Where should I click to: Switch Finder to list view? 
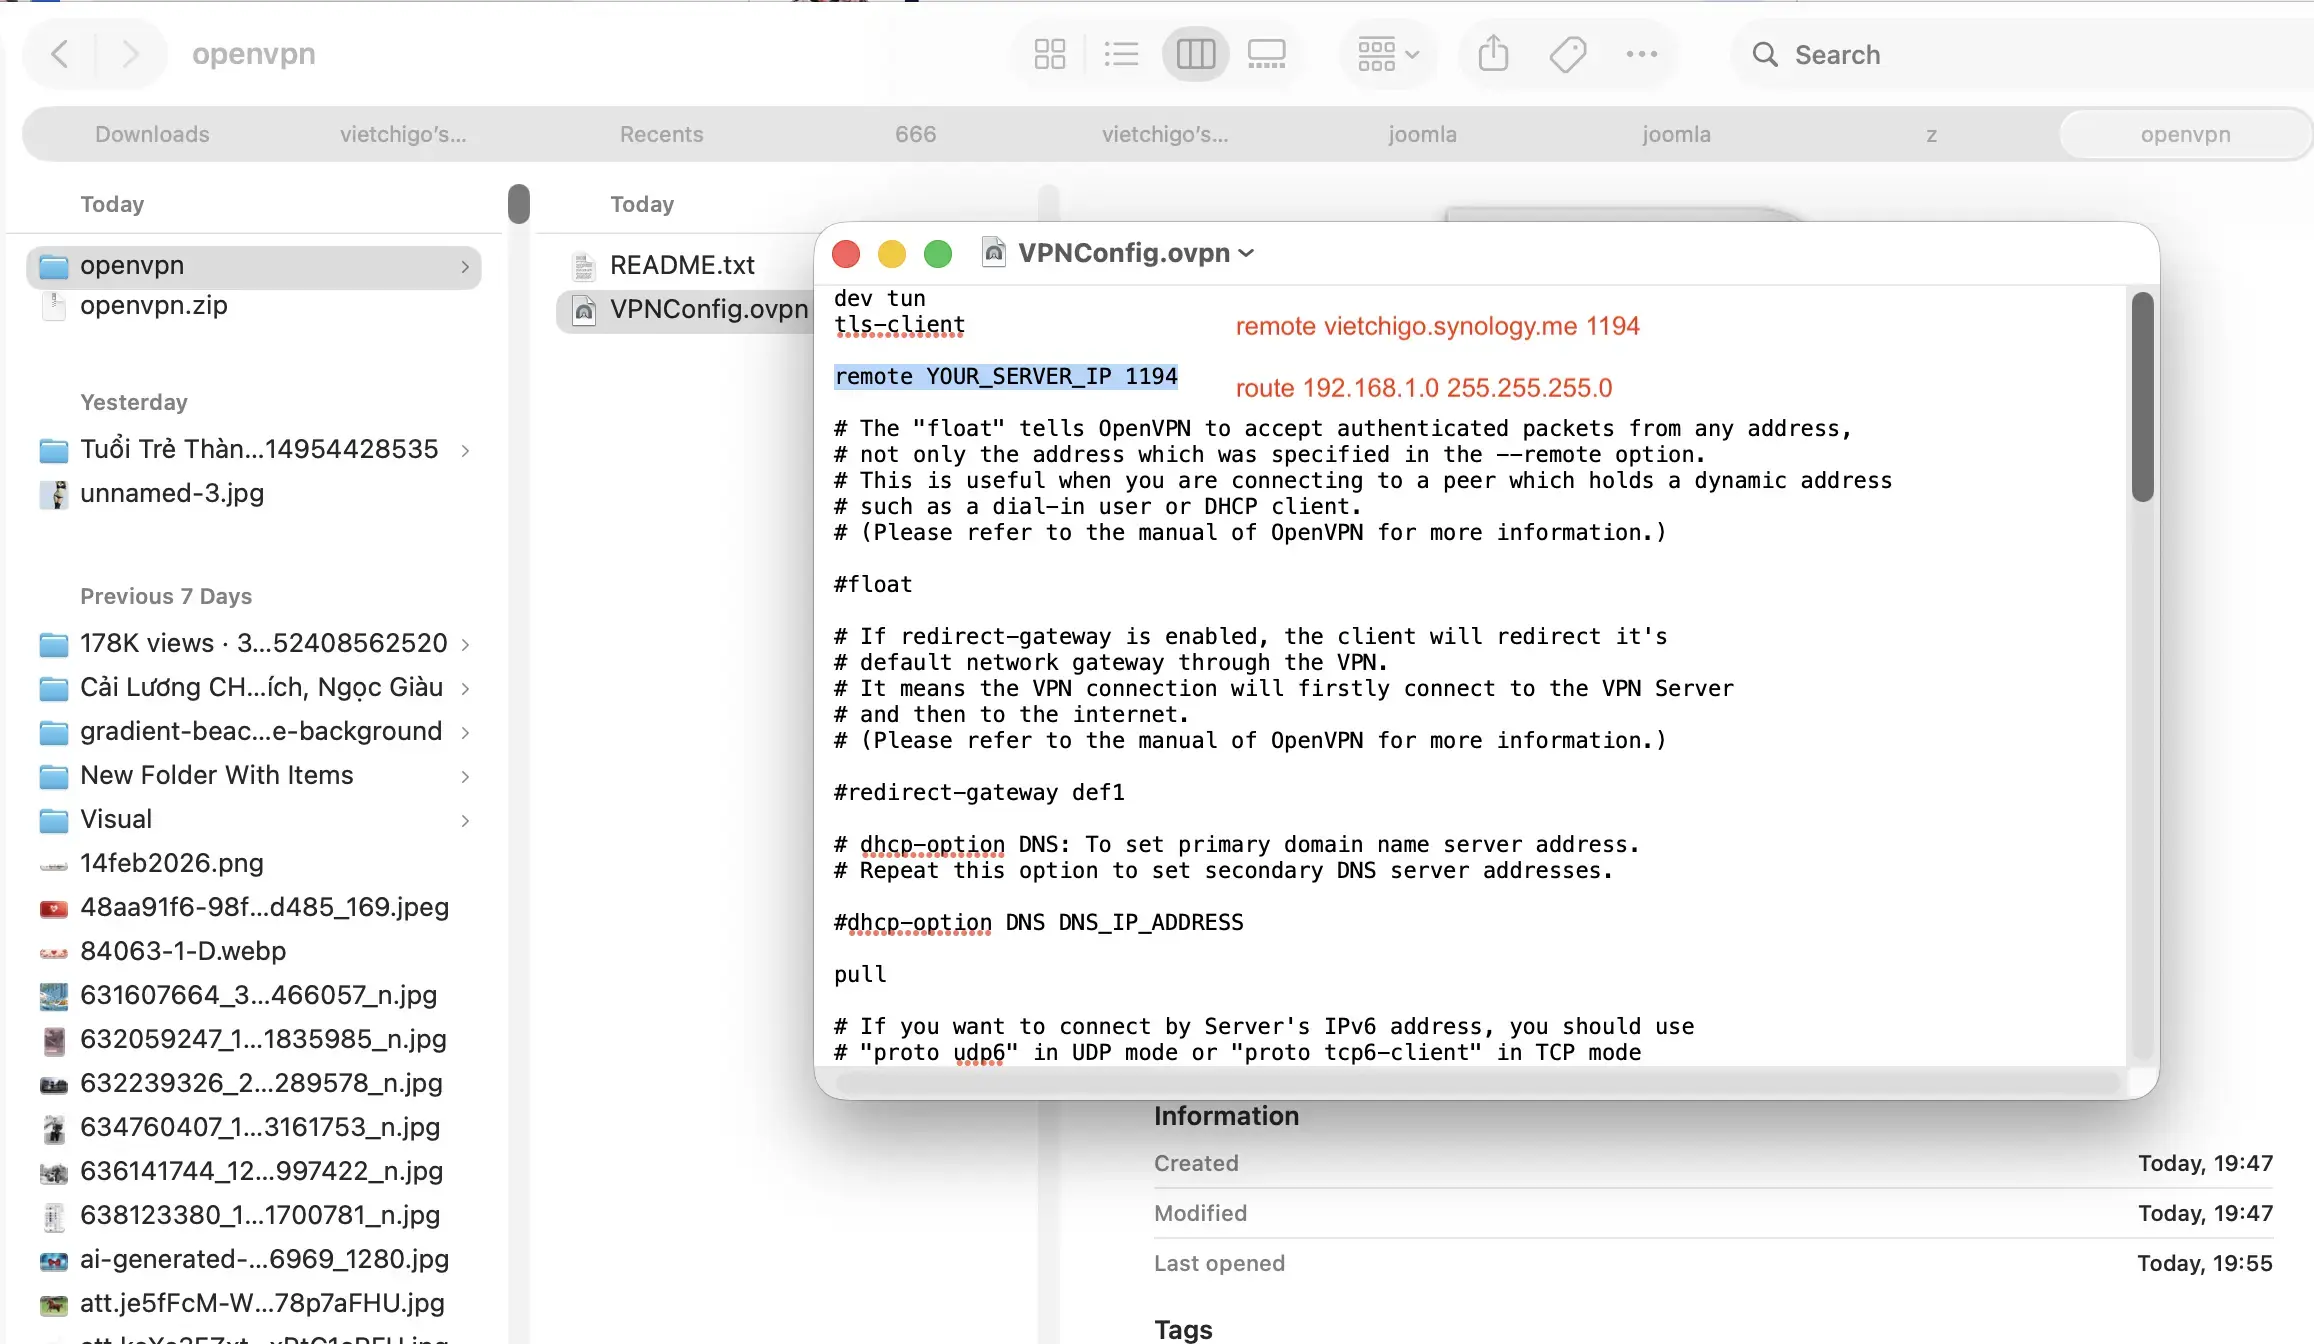click(1121, 54)
